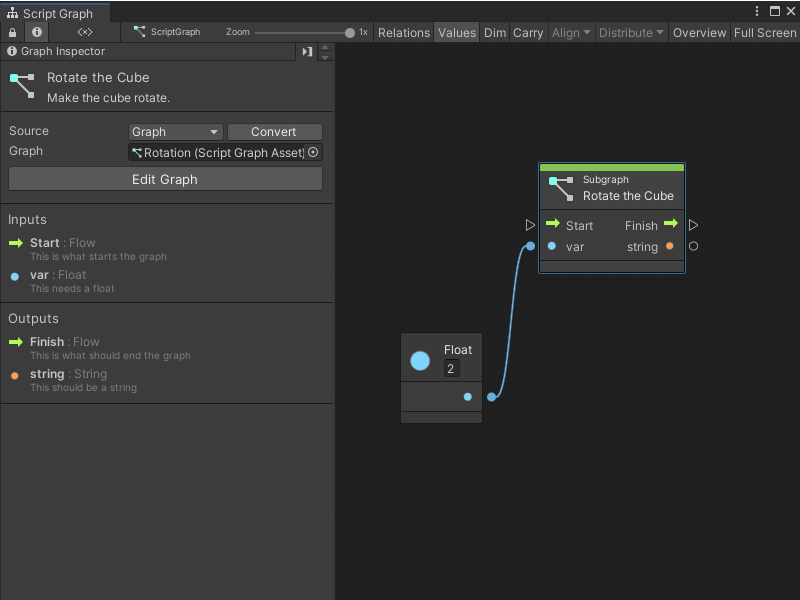This screenshot has width=800, height=600.
Task: Open the Source dropdown showing Graph
Action: point(175,131)
